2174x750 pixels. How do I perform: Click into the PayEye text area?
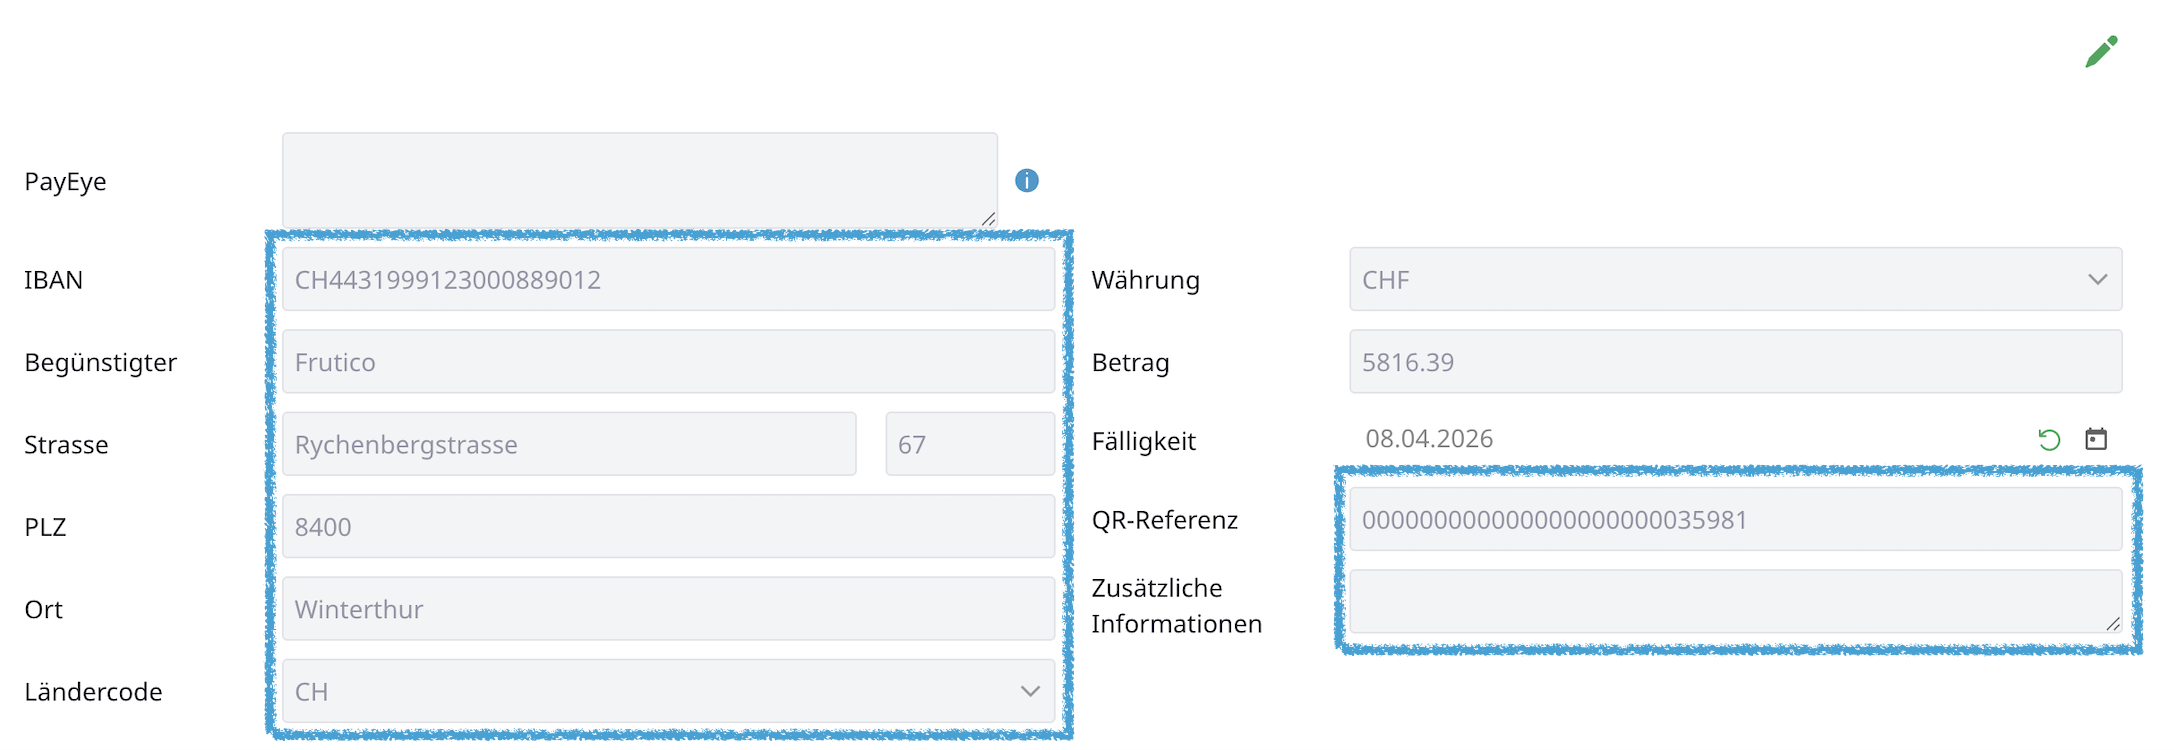639,180
